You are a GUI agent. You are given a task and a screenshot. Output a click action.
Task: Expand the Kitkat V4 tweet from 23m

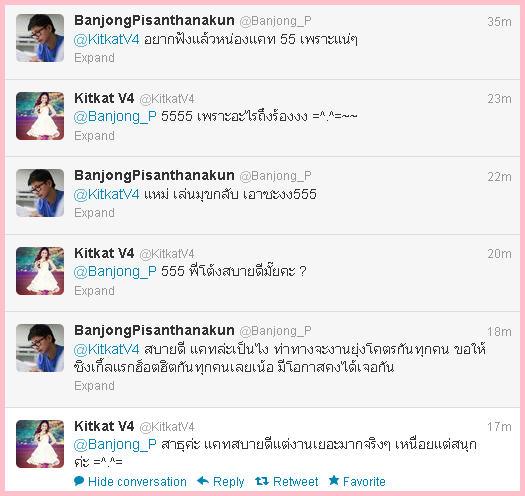[x=94, y=136]
